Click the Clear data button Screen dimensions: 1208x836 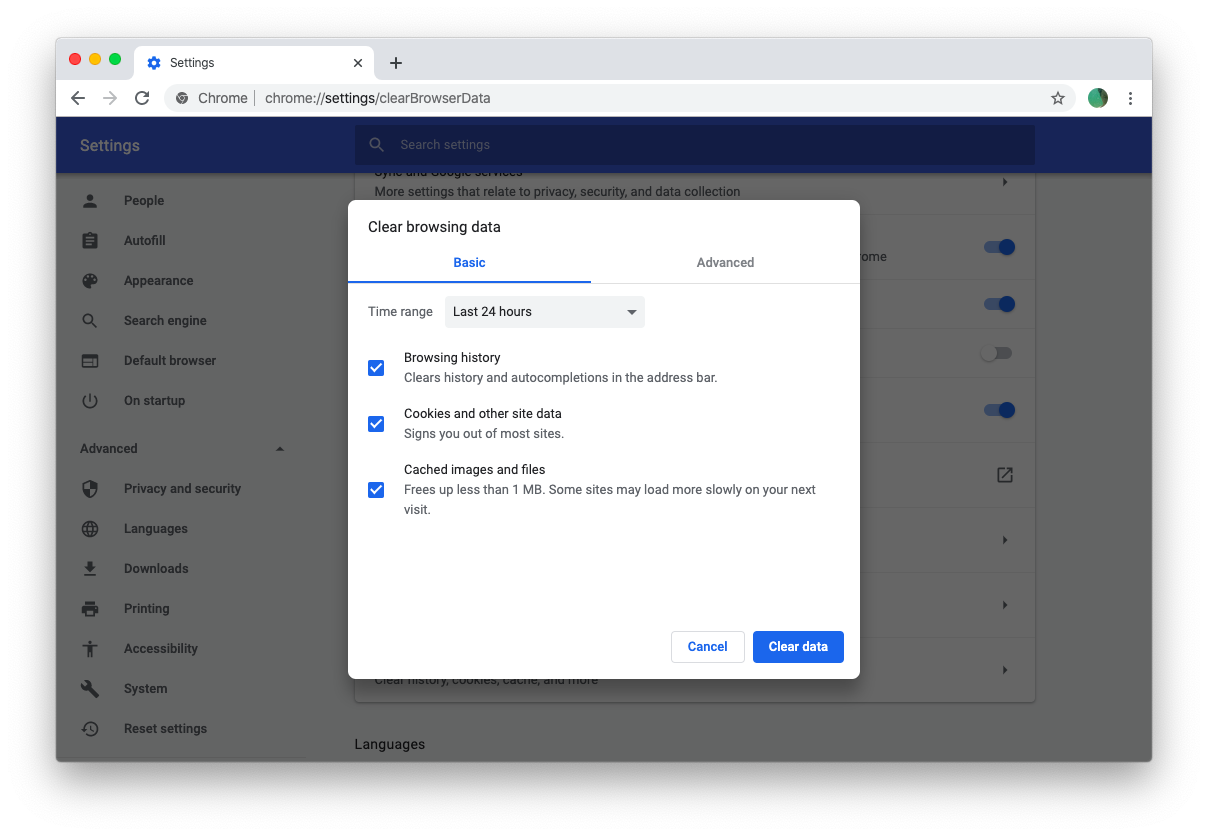click(x=798, y=646)
